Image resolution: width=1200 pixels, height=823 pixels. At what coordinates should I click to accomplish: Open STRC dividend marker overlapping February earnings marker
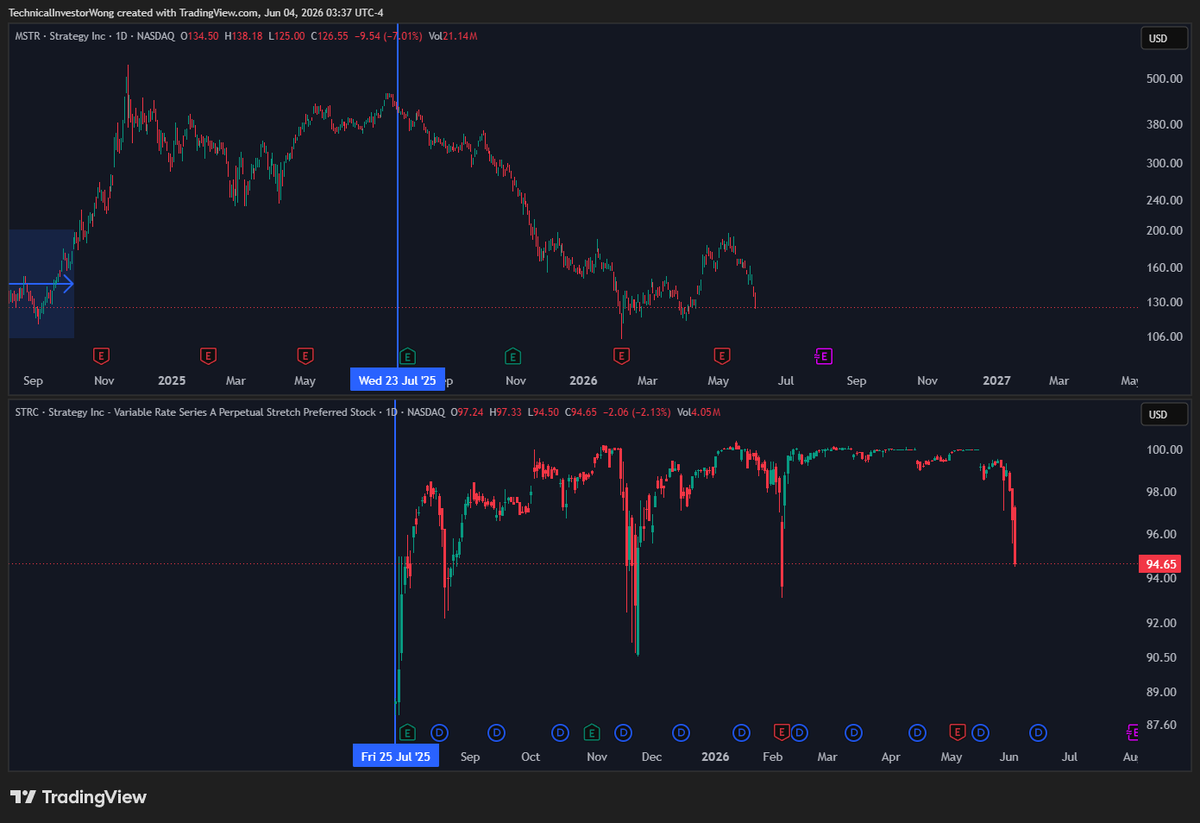pyautogui.click(x=798, y=733)
